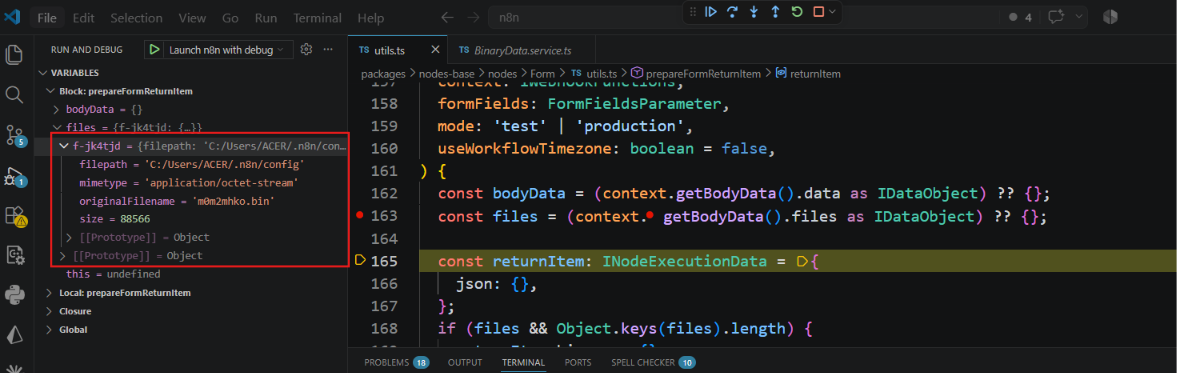Close the utils.ts tab
The height and width of the screenshot is (373, 1177).
[x=435, y=50]
